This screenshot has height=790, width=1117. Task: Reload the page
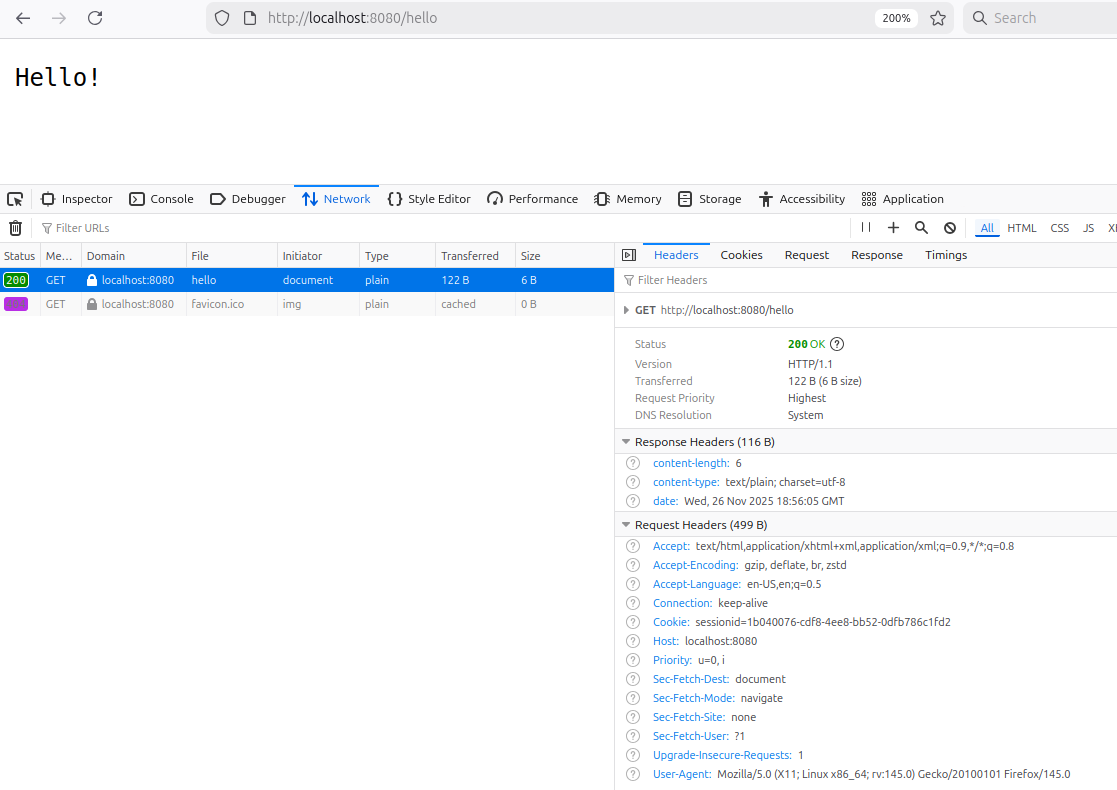click(x=95, y=18)
